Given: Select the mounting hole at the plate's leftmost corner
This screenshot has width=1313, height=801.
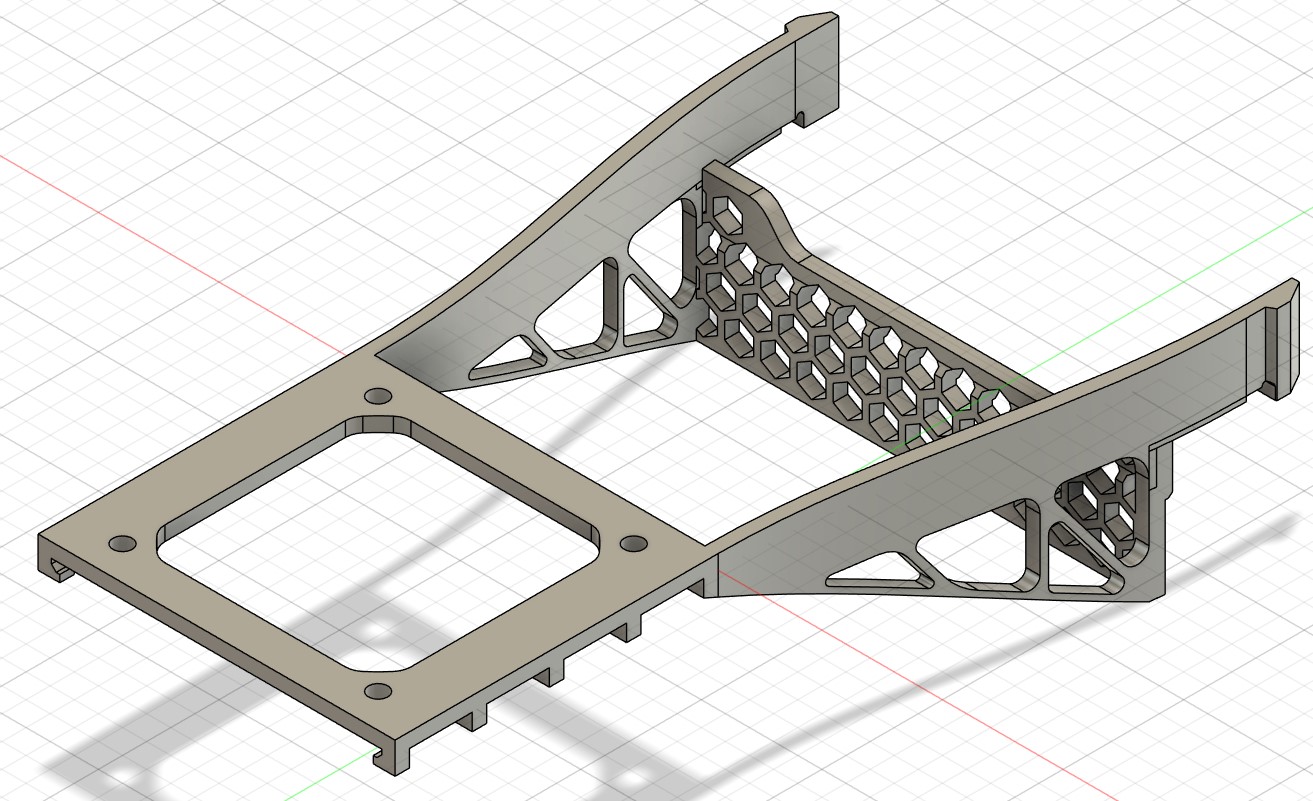Looking at the screenshot, I should pos(122,543).
